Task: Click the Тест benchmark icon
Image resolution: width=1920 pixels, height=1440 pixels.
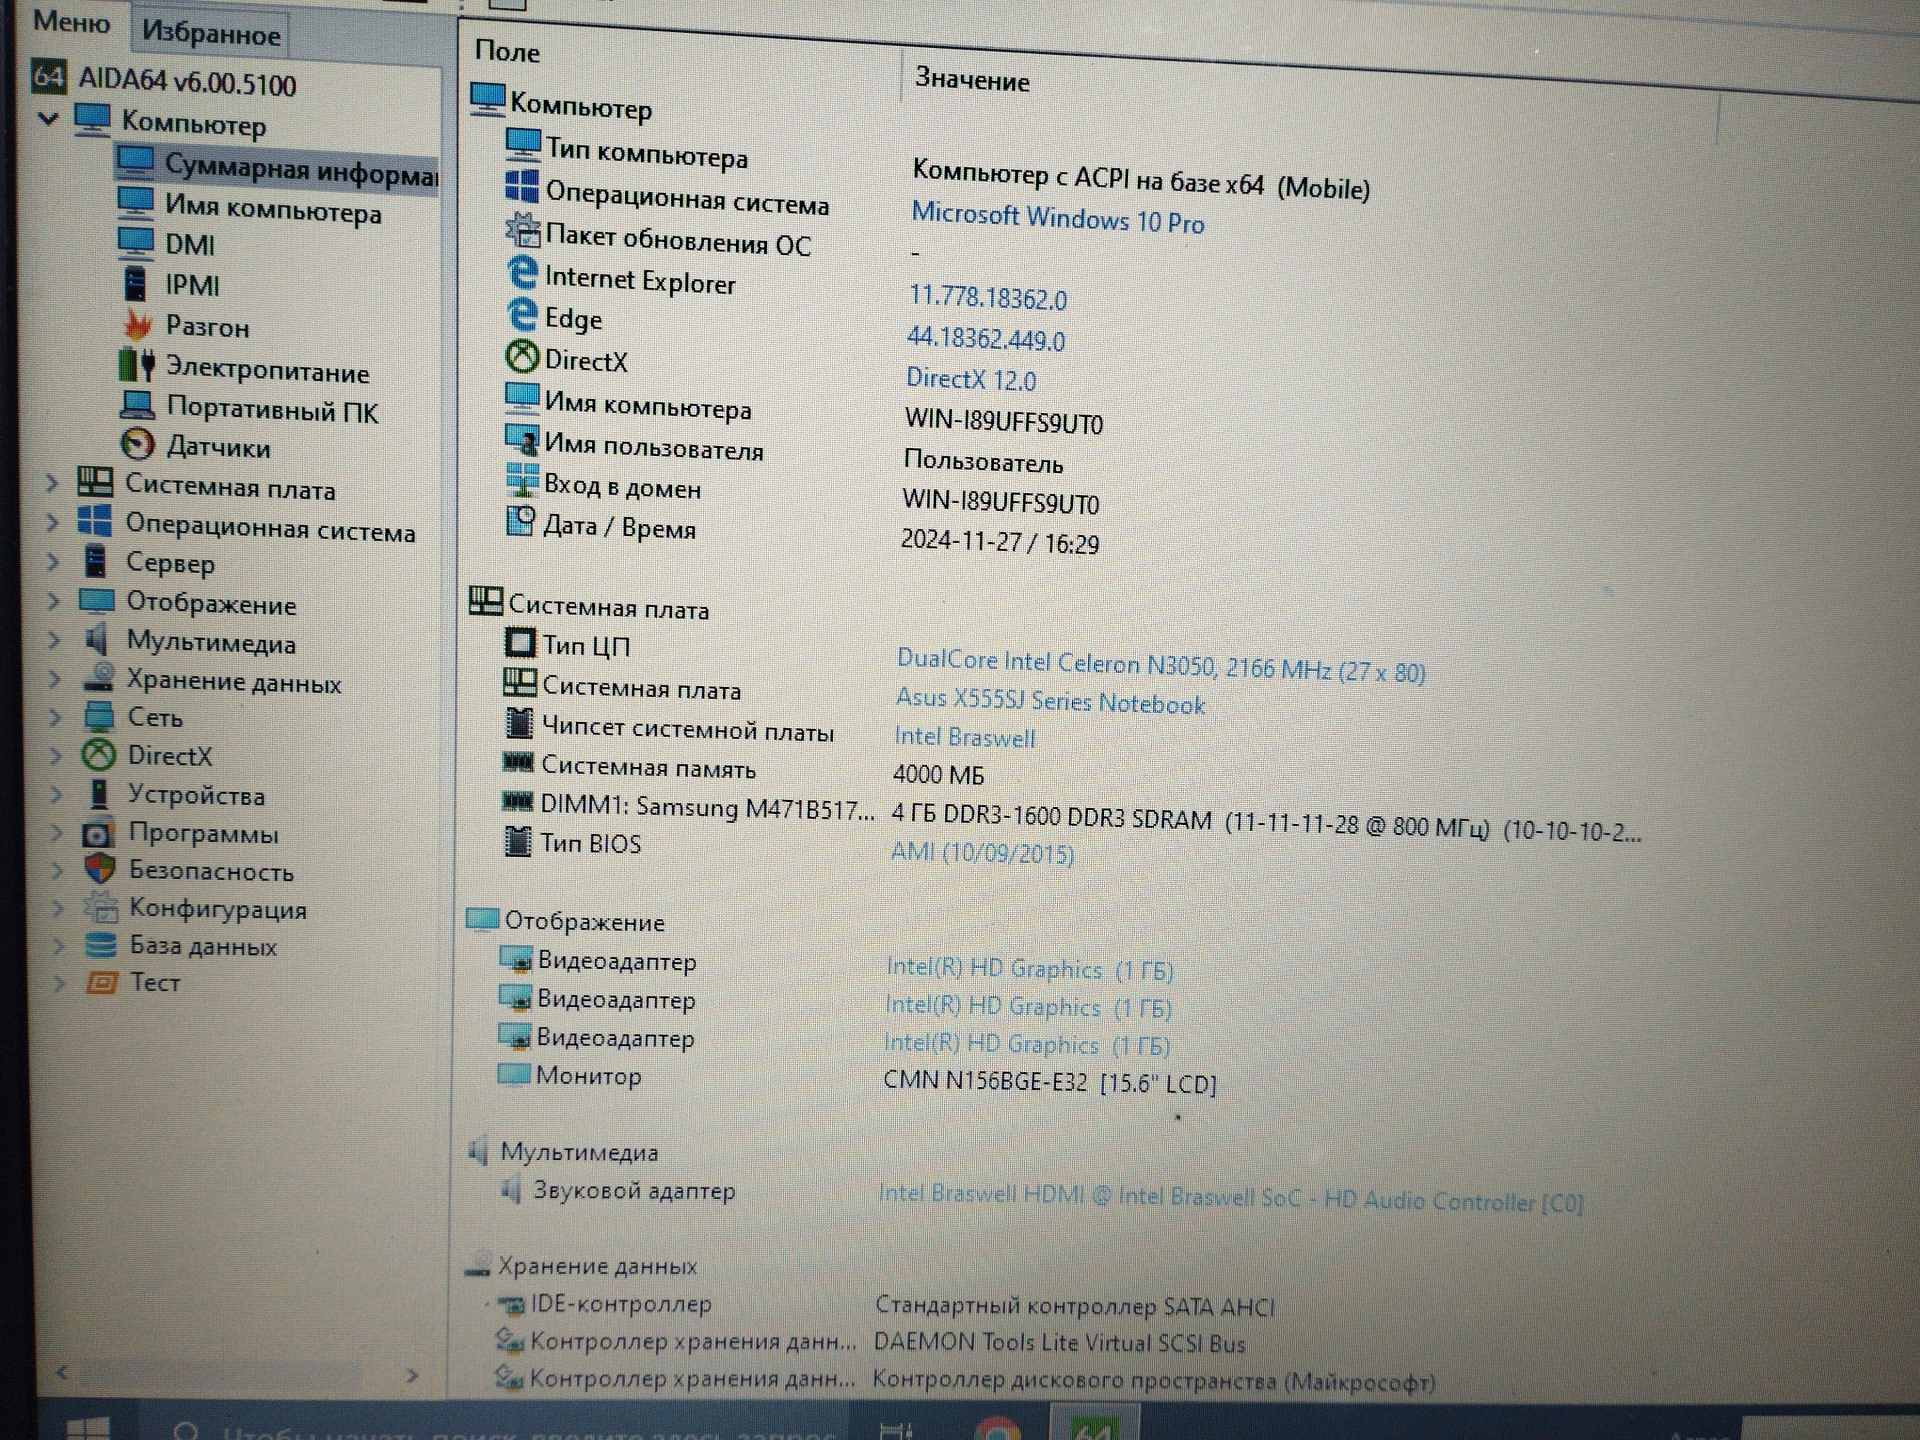Action: click(101, 982)
